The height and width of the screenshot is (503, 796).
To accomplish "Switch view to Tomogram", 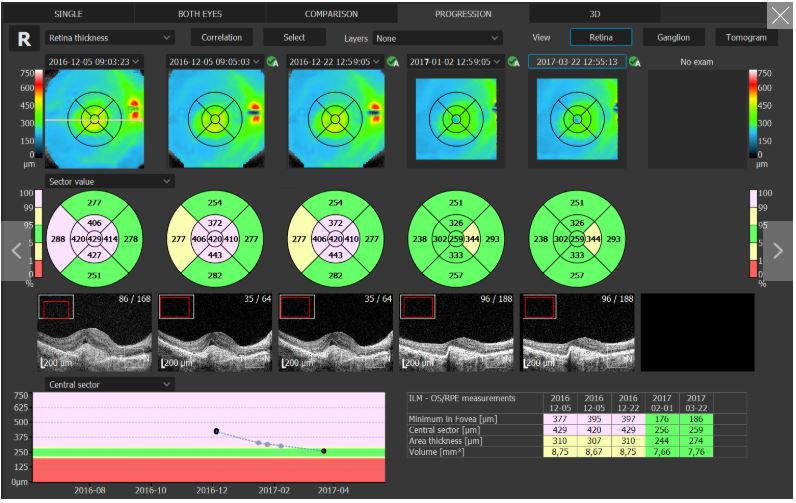I will [x=746, y=37].
